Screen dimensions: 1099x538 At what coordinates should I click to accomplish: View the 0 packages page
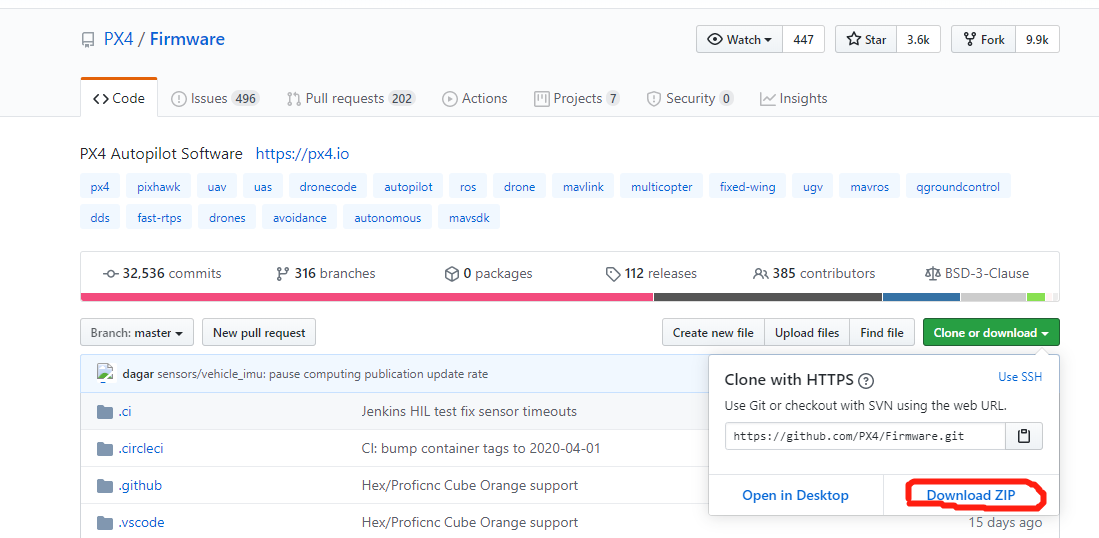tap(489, 273)
